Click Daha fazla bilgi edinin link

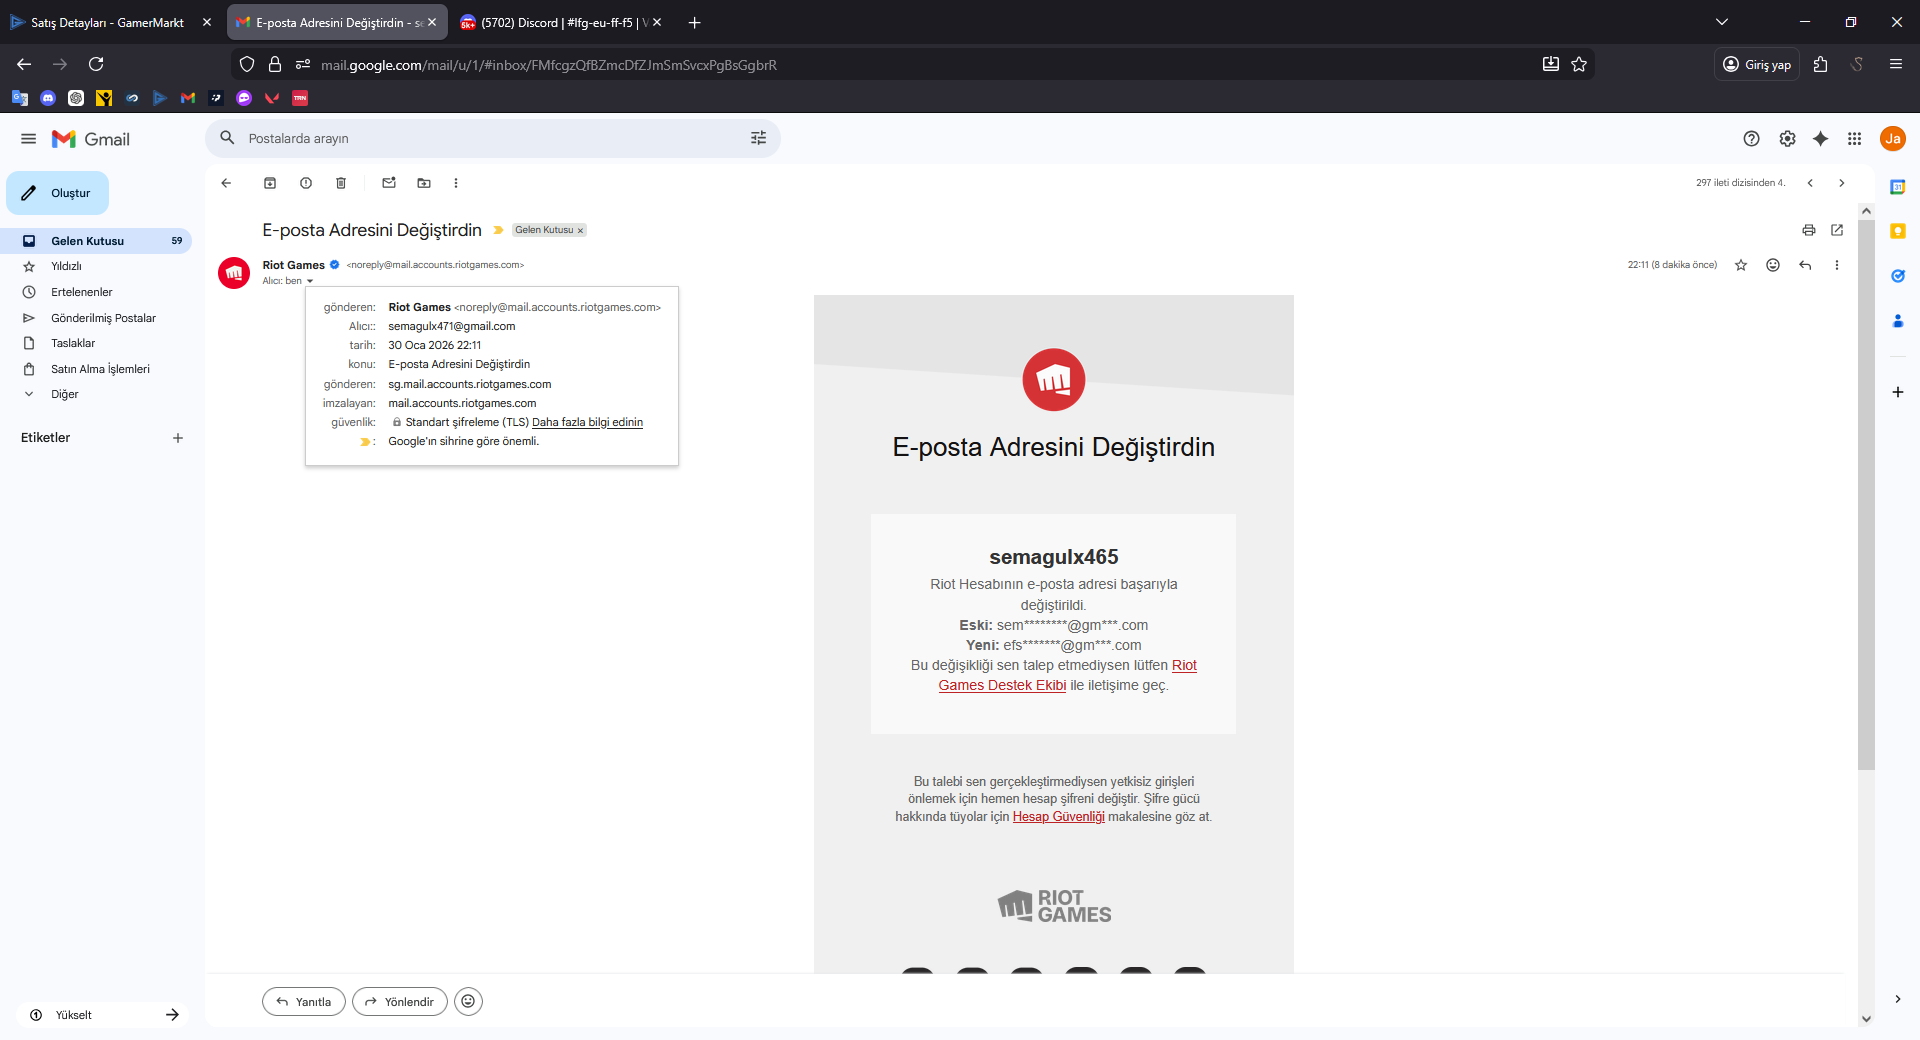coord(587,423)
